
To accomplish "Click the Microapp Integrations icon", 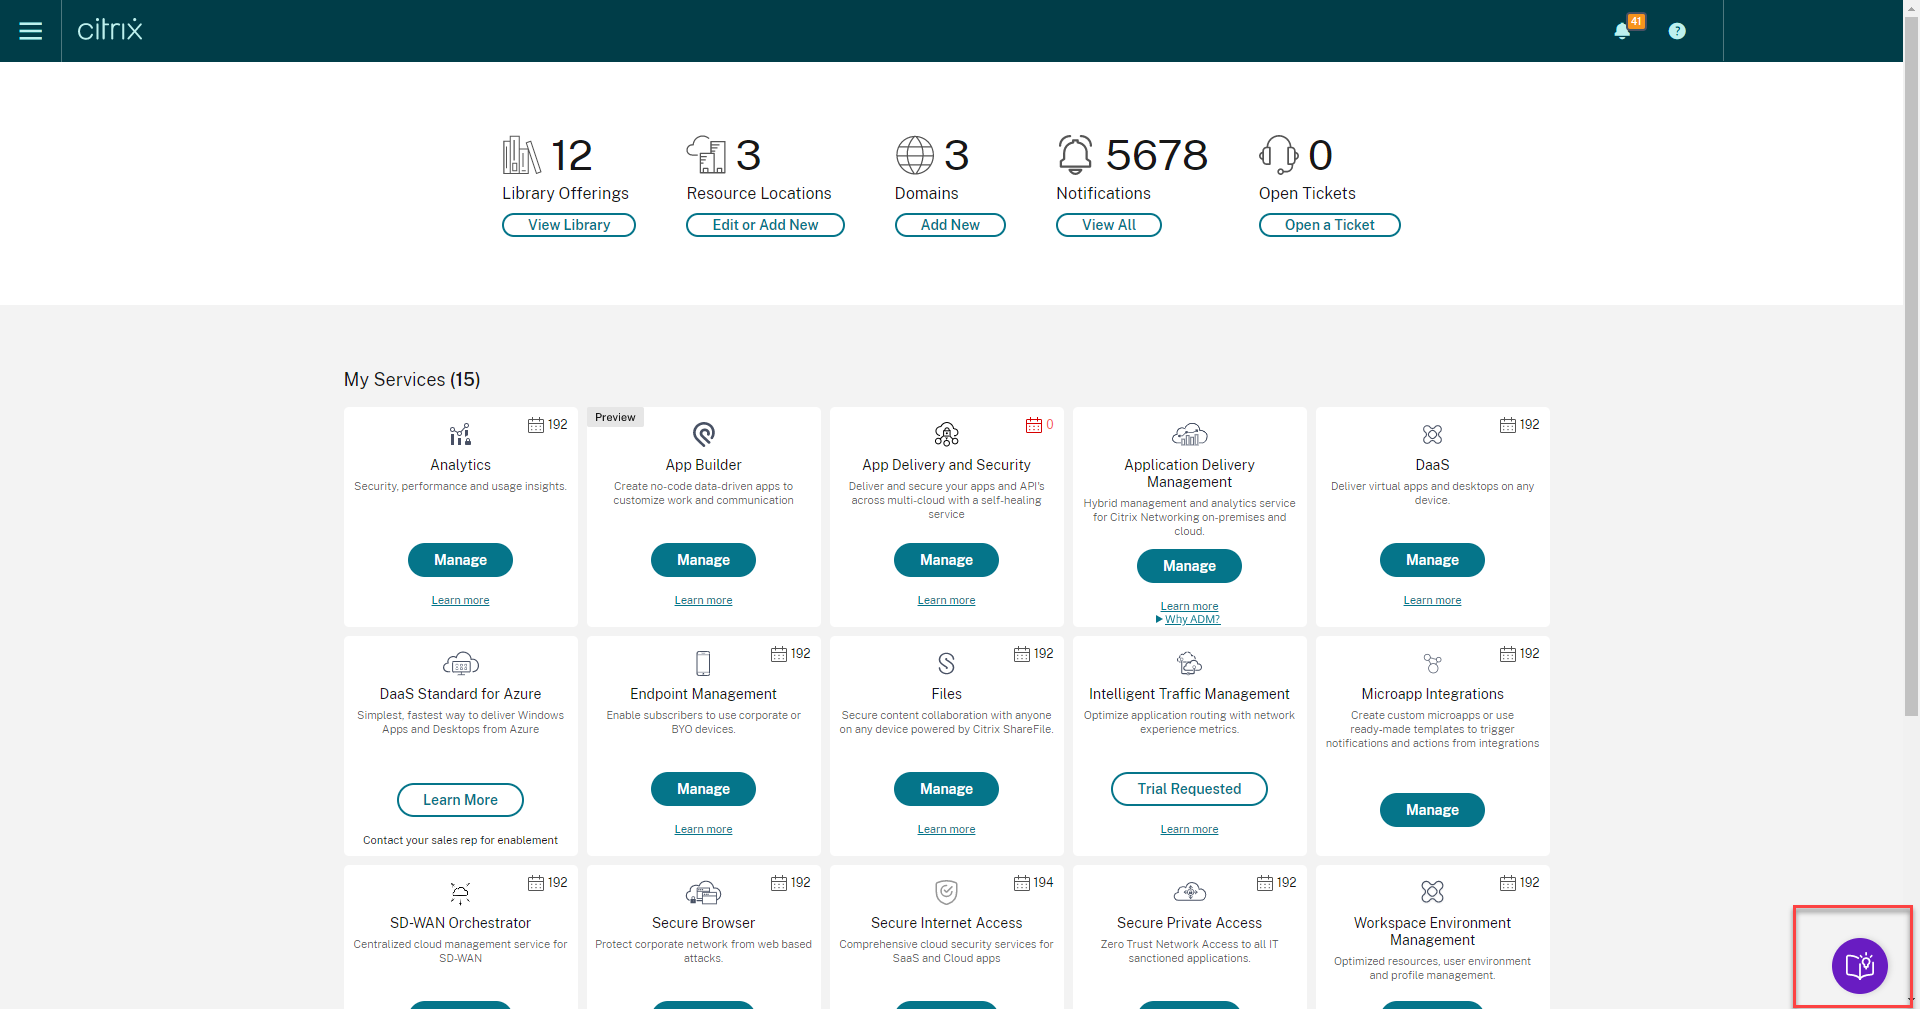I will [x=1432, y=663].
